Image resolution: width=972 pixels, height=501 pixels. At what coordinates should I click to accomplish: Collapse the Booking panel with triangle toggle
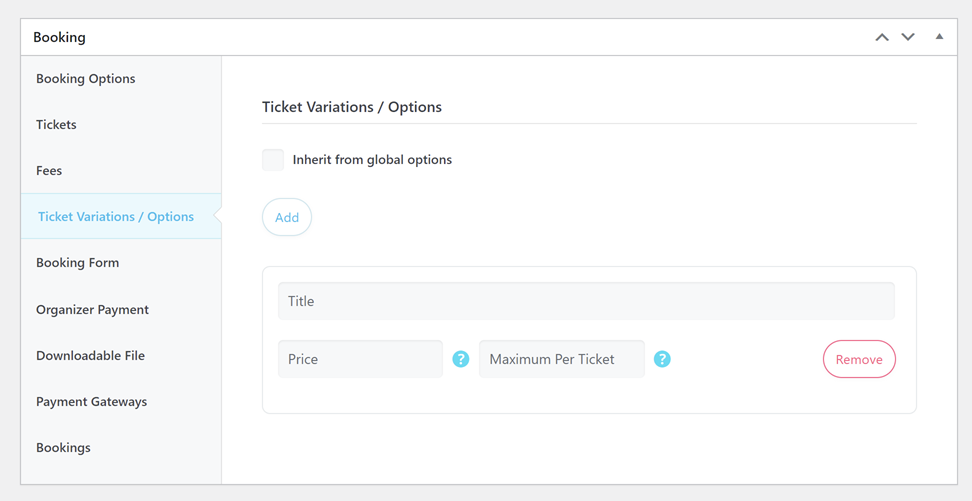click(x=939, y=37)
